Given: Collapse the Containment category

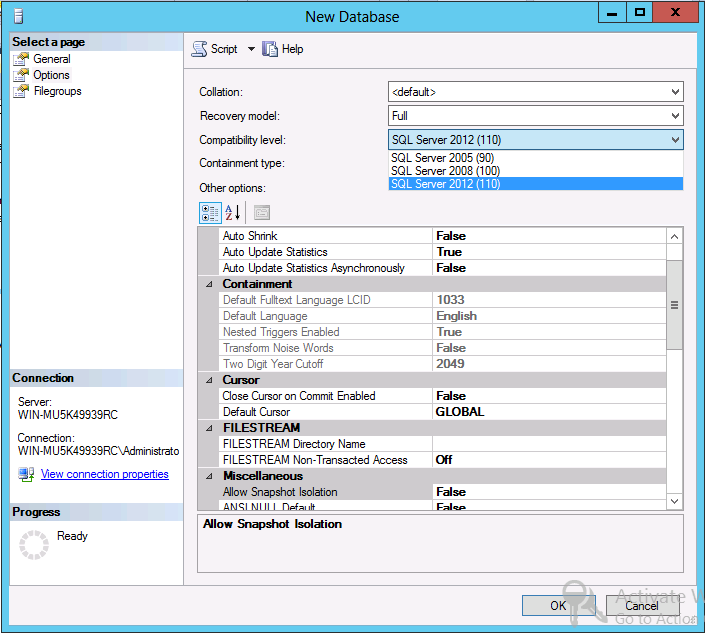Looking at the screenshot, I should [209, 284].
